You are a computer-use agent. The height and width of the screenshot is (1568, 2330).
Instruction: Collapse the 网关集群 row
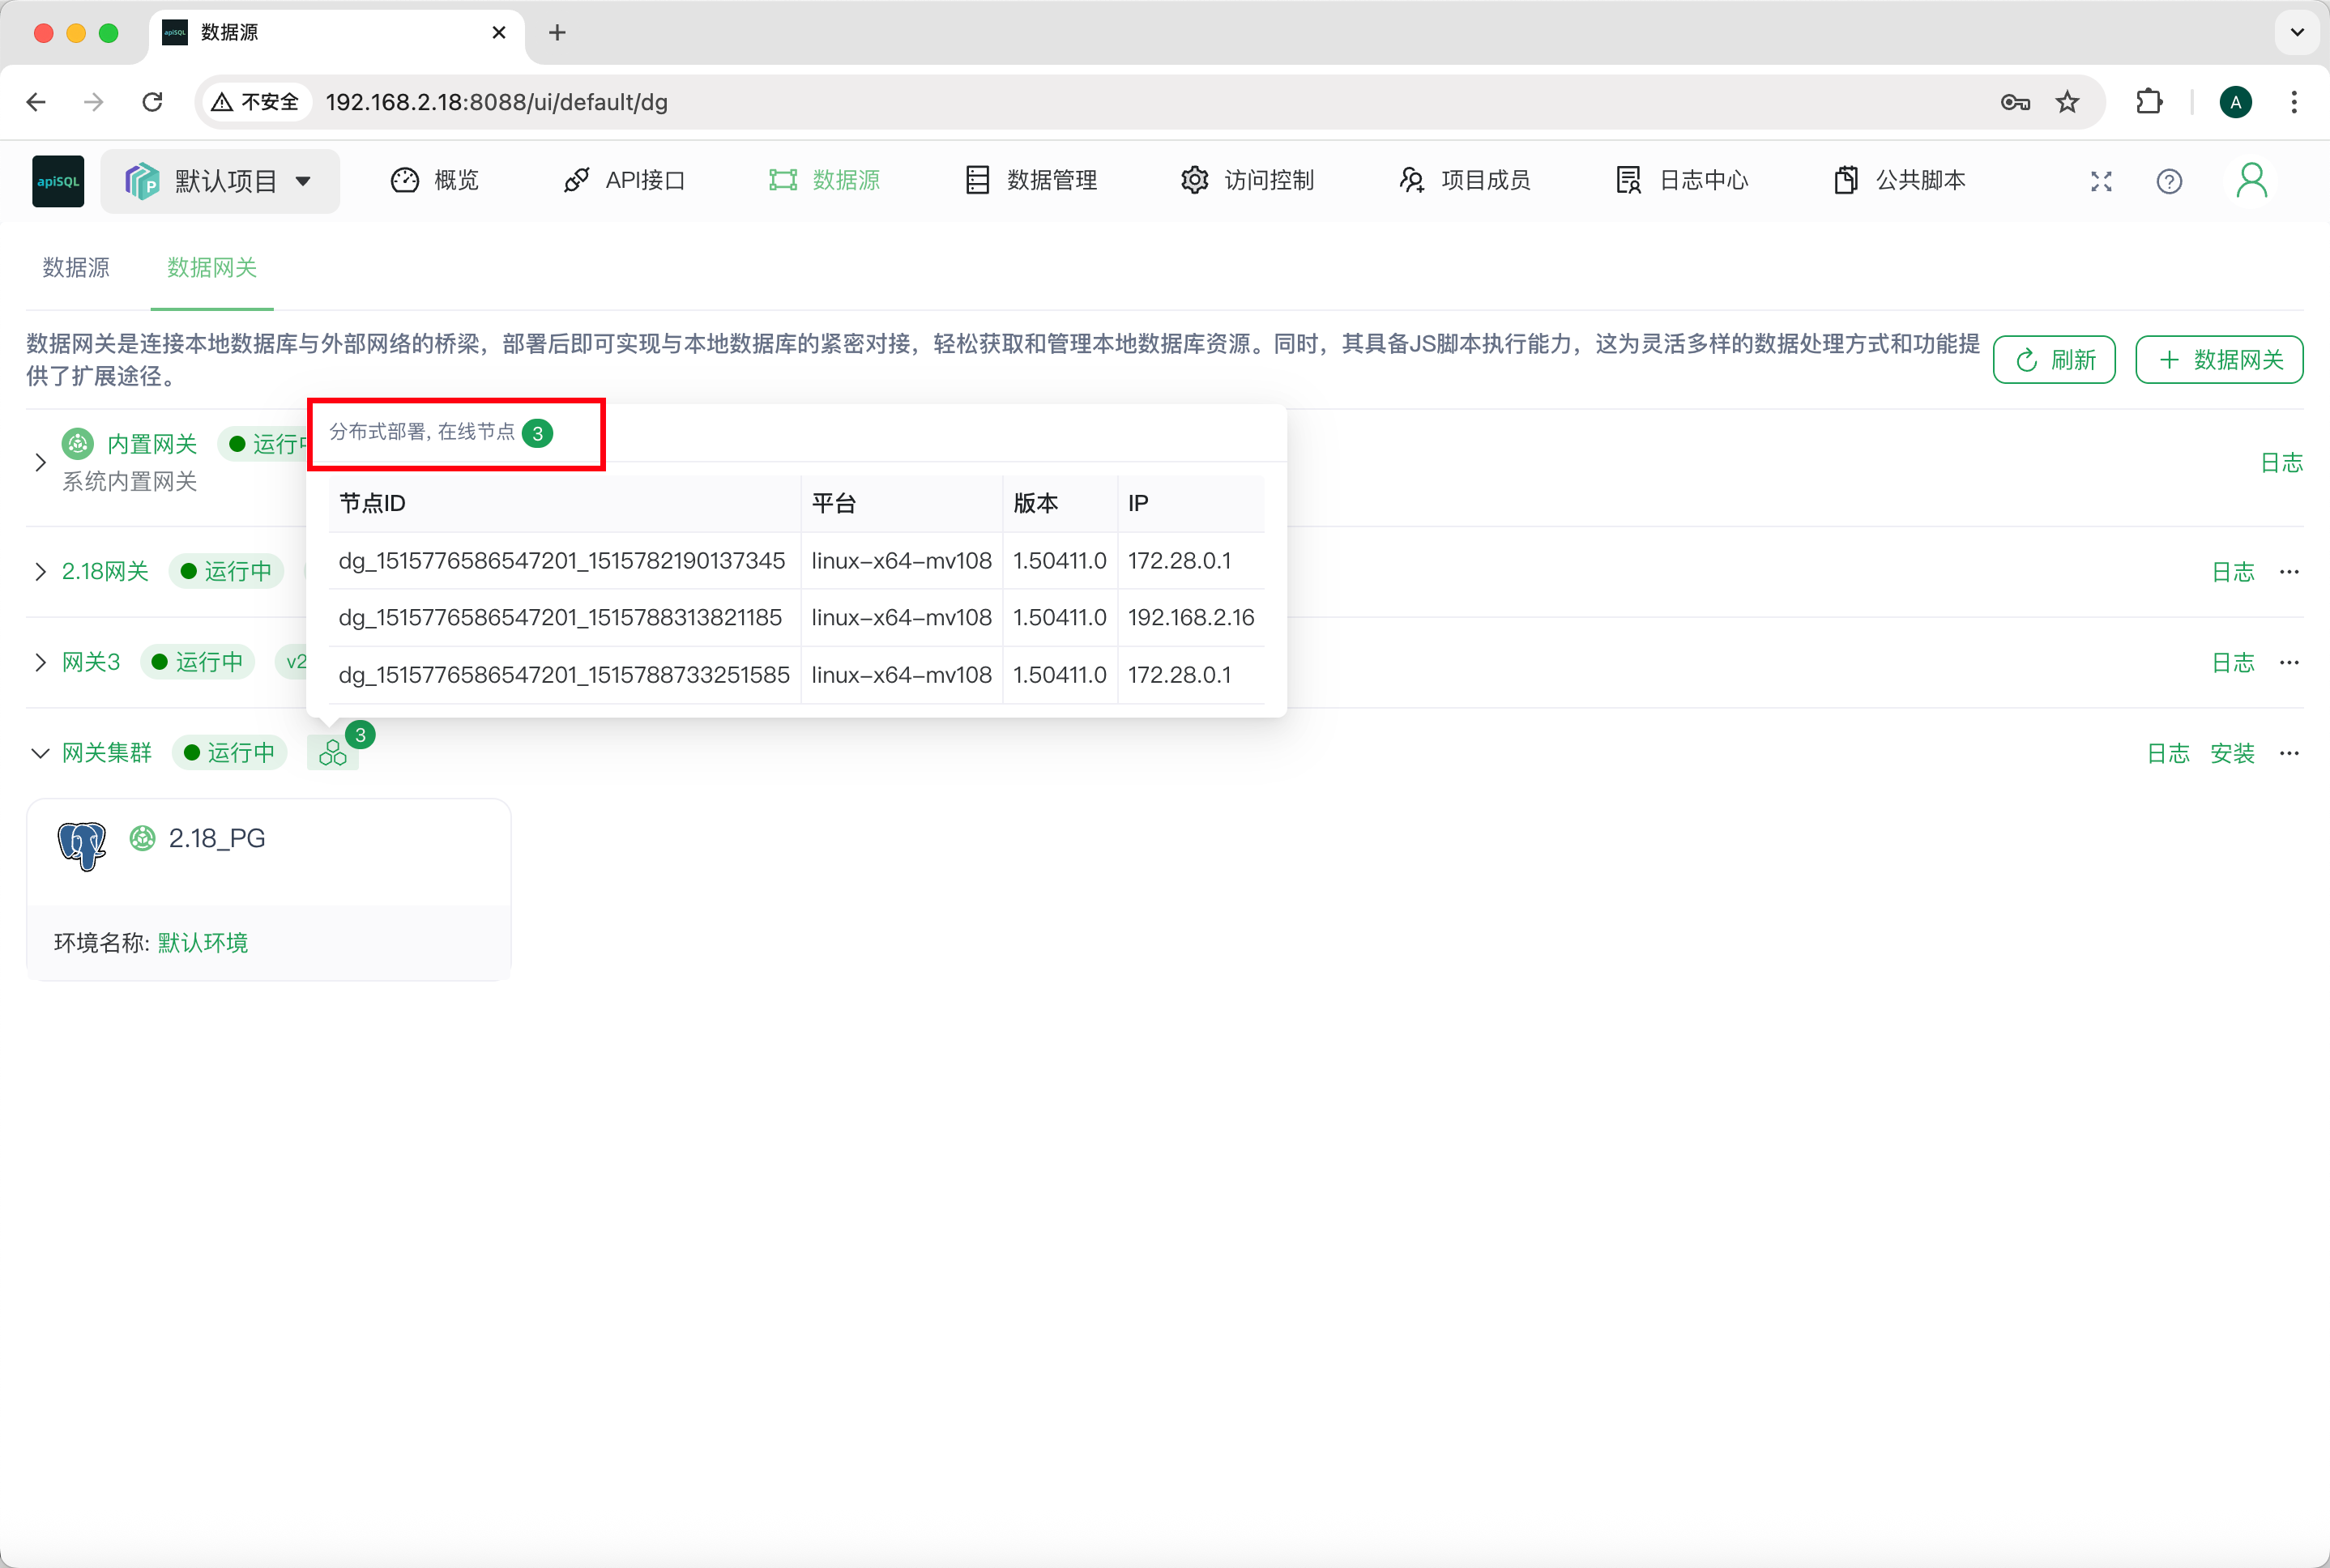point(40,753)
